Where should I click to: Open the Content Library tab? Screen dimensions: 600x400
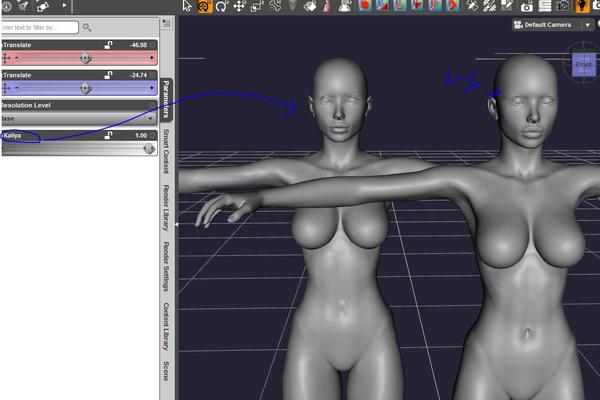click(x=166, y=327)
